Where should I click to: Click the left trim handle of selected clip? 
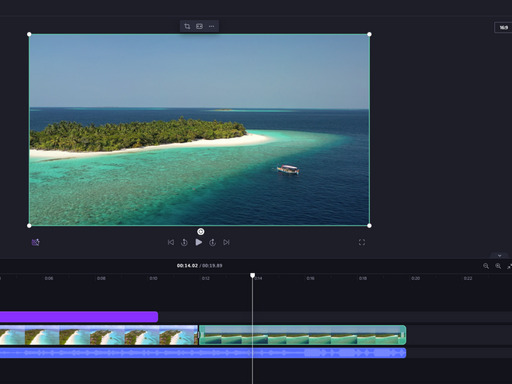click(201, 335)
